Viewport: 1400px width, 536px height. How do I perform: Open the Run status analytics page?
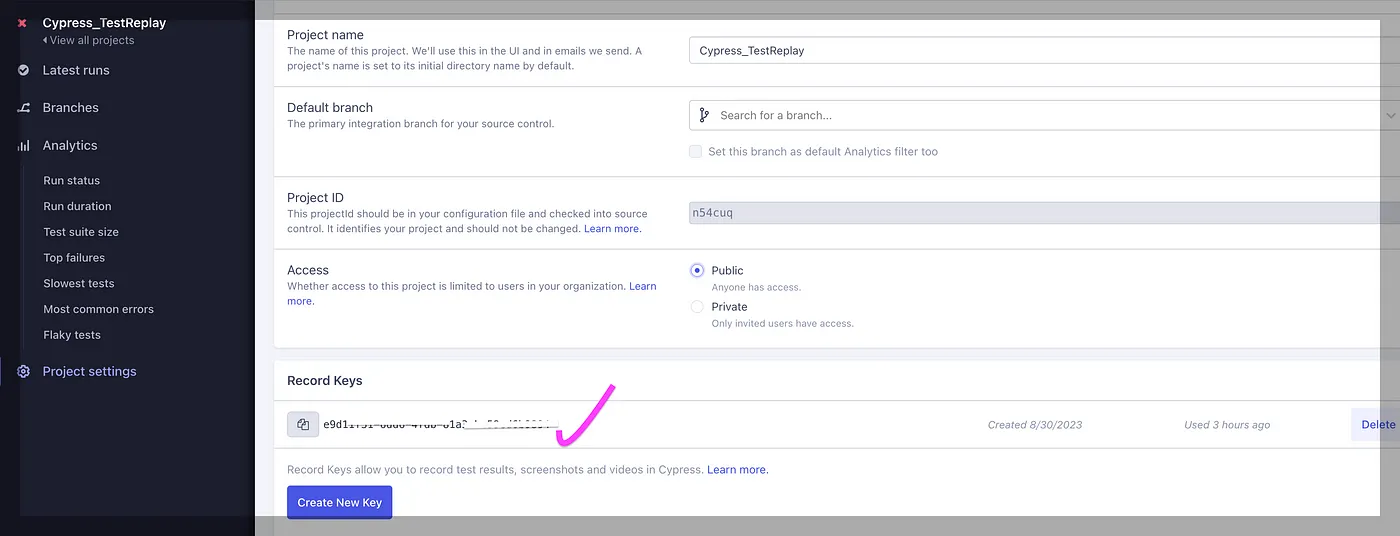[71, 180]
